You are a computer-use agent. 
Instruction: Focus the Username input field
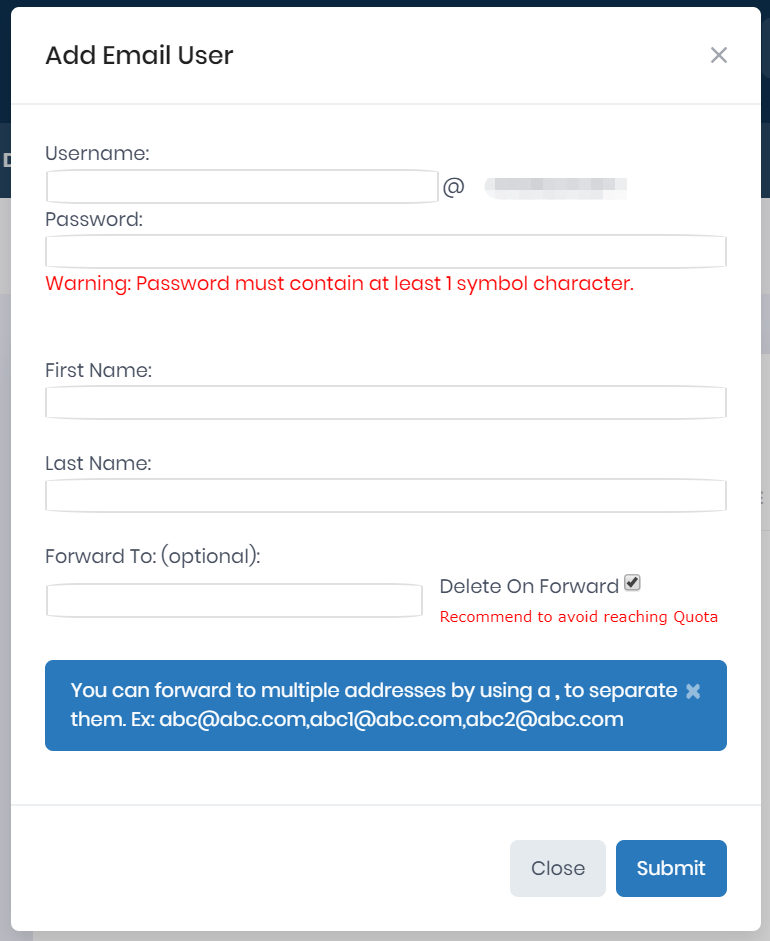click(x=242, y=187)
